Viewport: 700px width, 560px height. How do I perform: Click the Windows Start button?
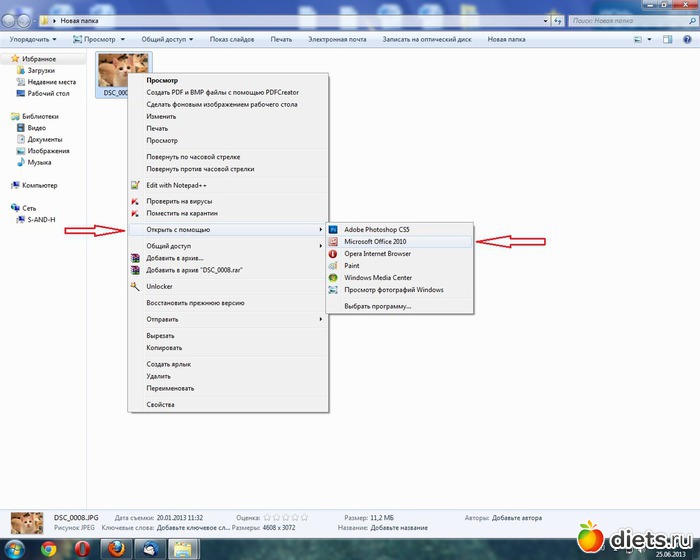pyautogui.click(x=14, y=548)
